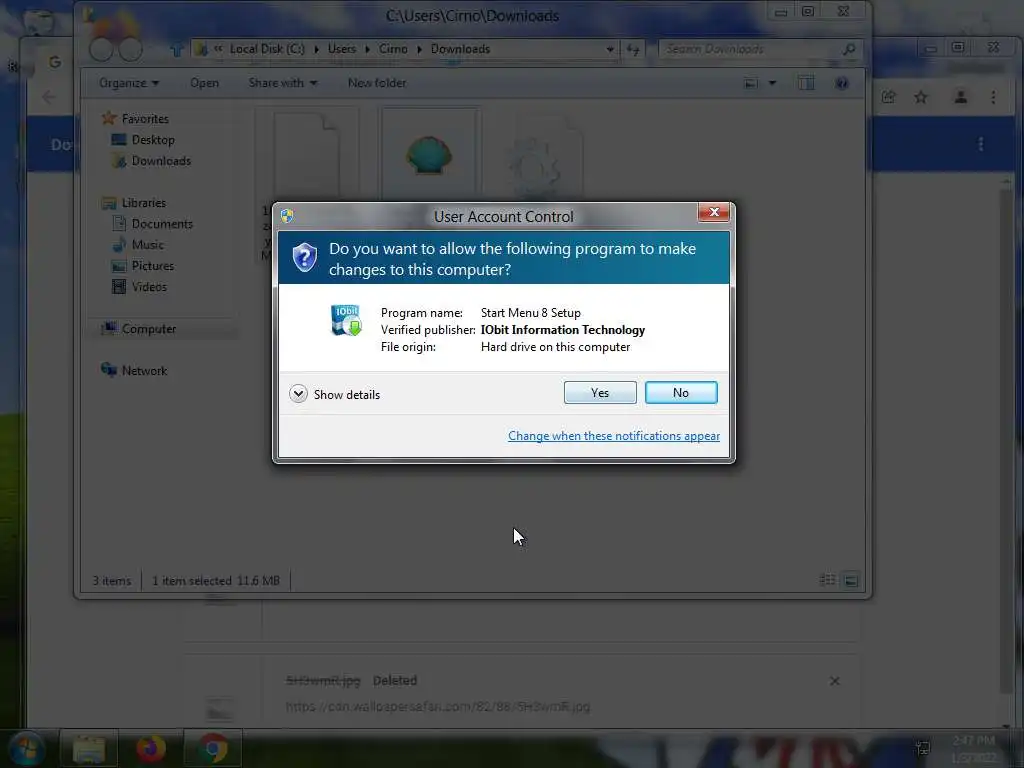
Task: Remove SH3wmR.jpg entry with its X button
Action: coord(835,681)
